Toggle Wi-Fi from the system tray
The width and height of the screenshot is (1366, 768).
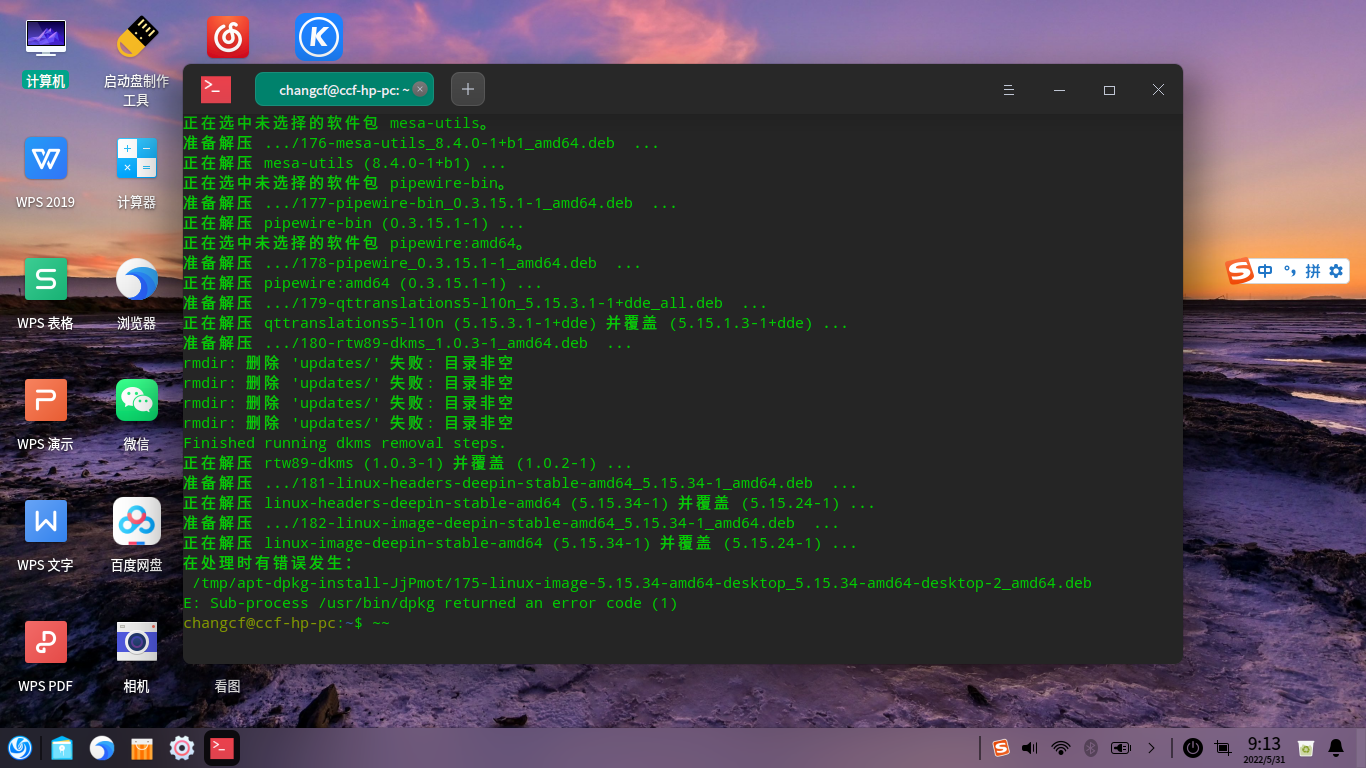[x=1059, y=747]
